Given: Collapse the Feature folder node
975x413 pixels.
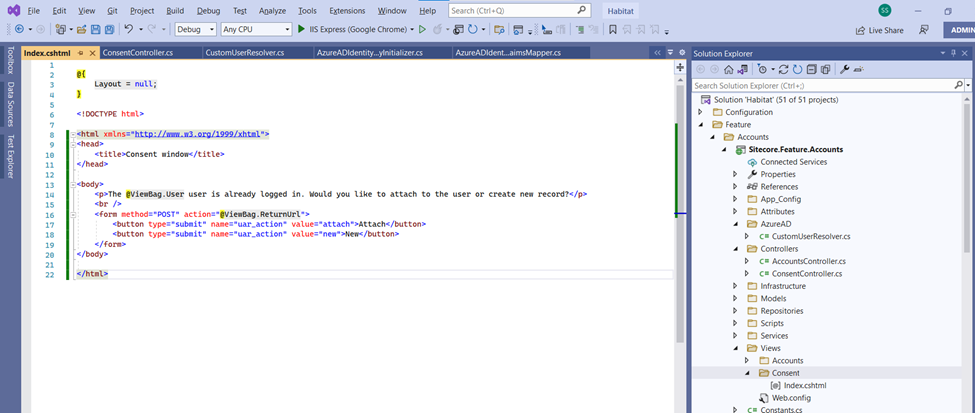Looking at the screenshot, I should [701, 124].
